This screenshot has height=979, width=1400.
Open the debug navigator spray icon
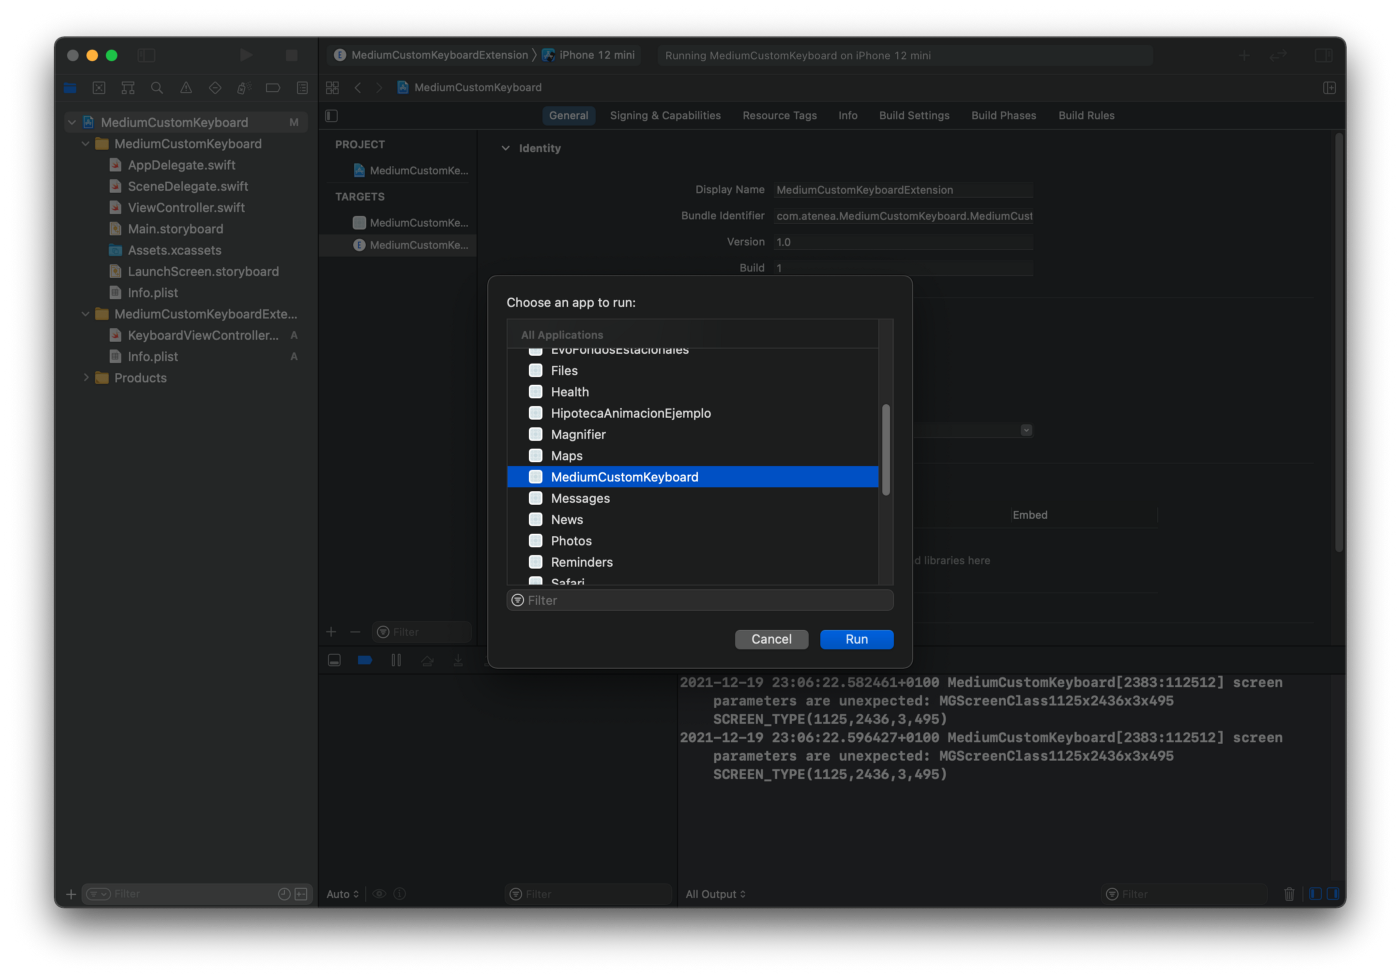click(243, 88)
